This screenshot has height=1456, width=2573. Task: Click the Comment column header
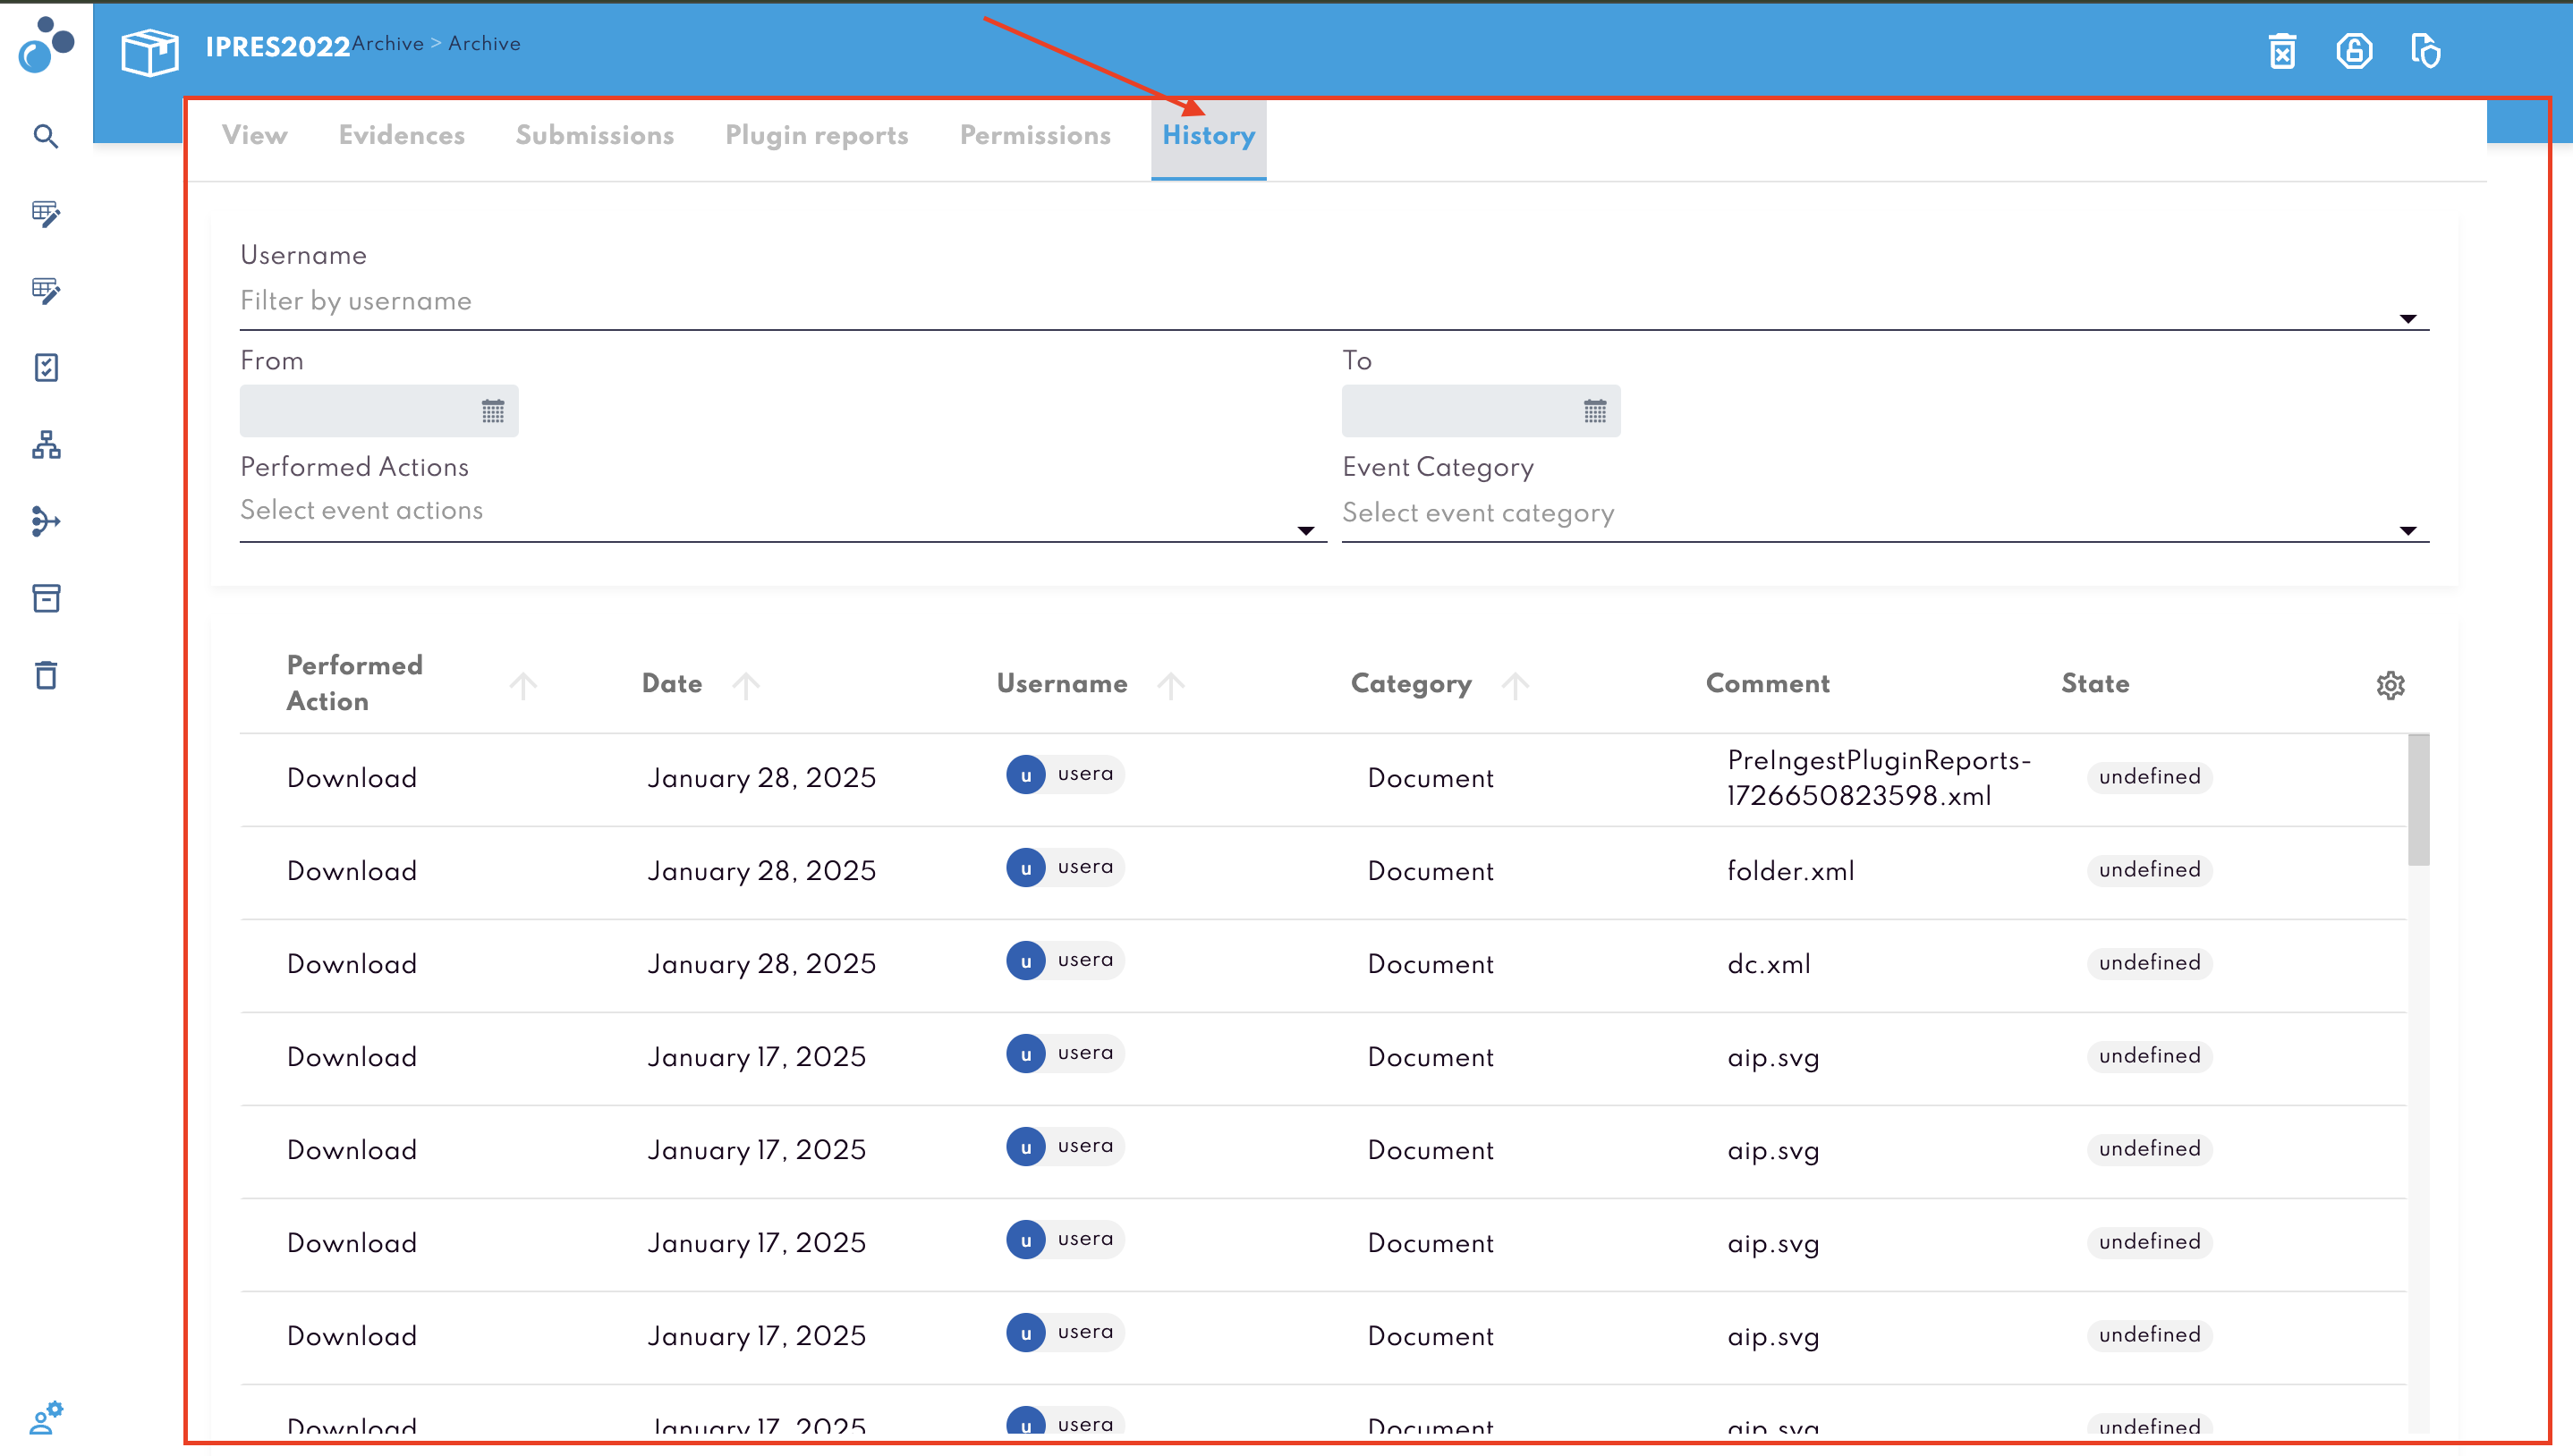point(1768,684)
